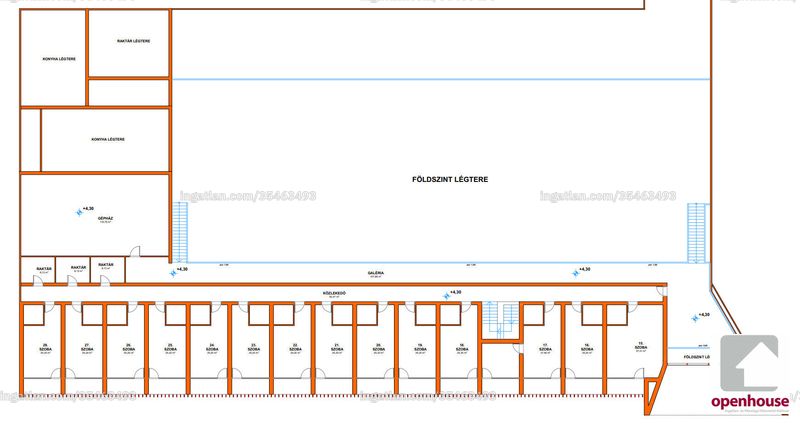The image size is (800, 424).
Task: Click the lower Konyha Légtere room
Action: point(105,140)
